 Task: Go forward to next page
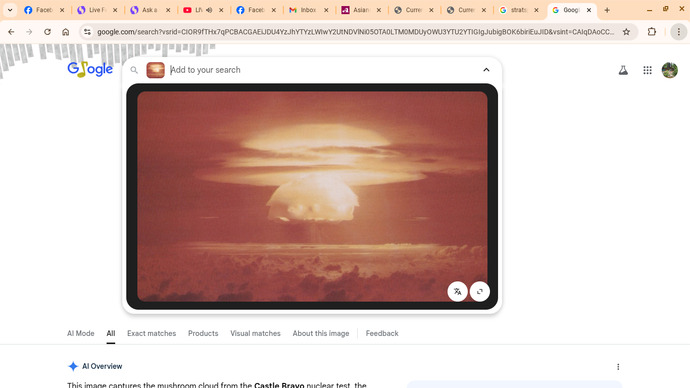29,32
